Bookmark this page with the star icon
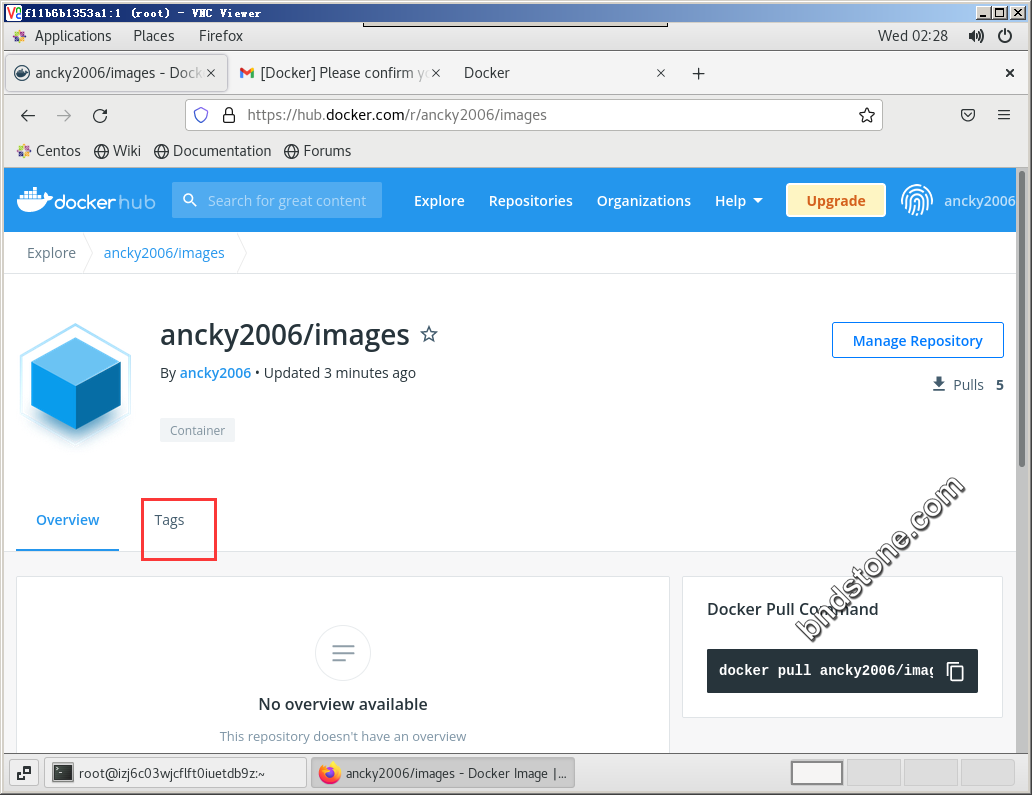The width and height of the screenshot is (1032, 795). (867, 115)
